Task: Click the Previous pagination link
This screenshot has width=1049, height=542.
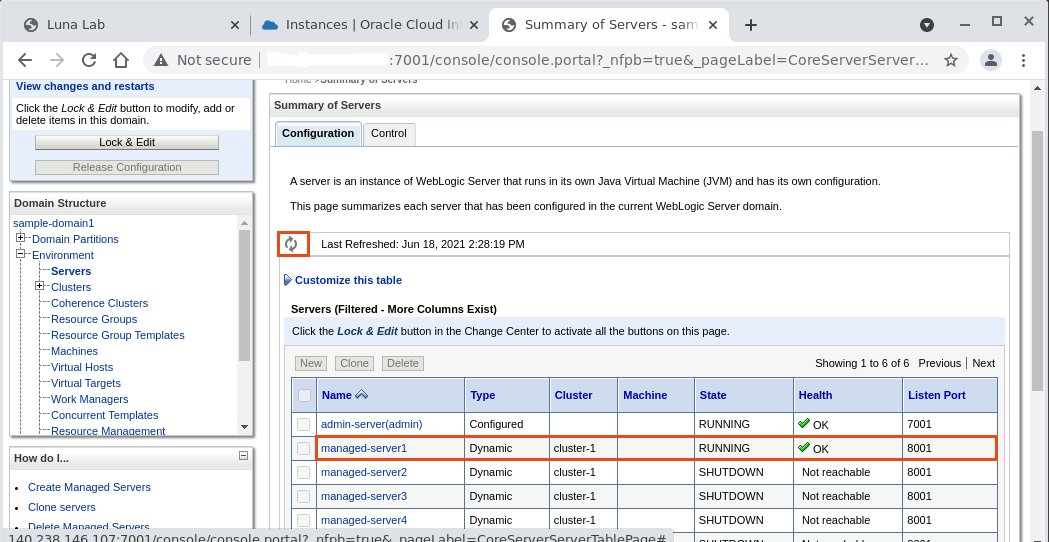Action: pyautogui.click(x=939, y=363)
